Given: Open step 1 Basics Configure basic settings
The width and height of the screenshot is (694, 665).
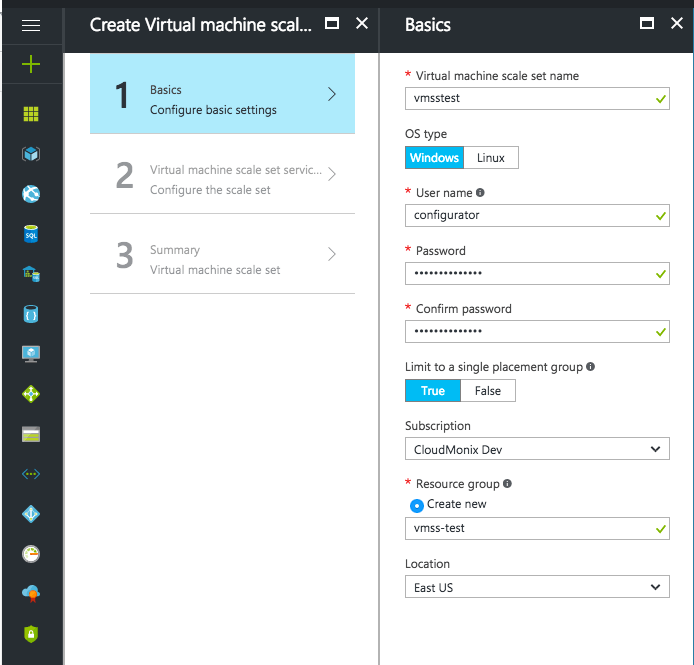Looking at the screenshot, I should click(222, 93).
